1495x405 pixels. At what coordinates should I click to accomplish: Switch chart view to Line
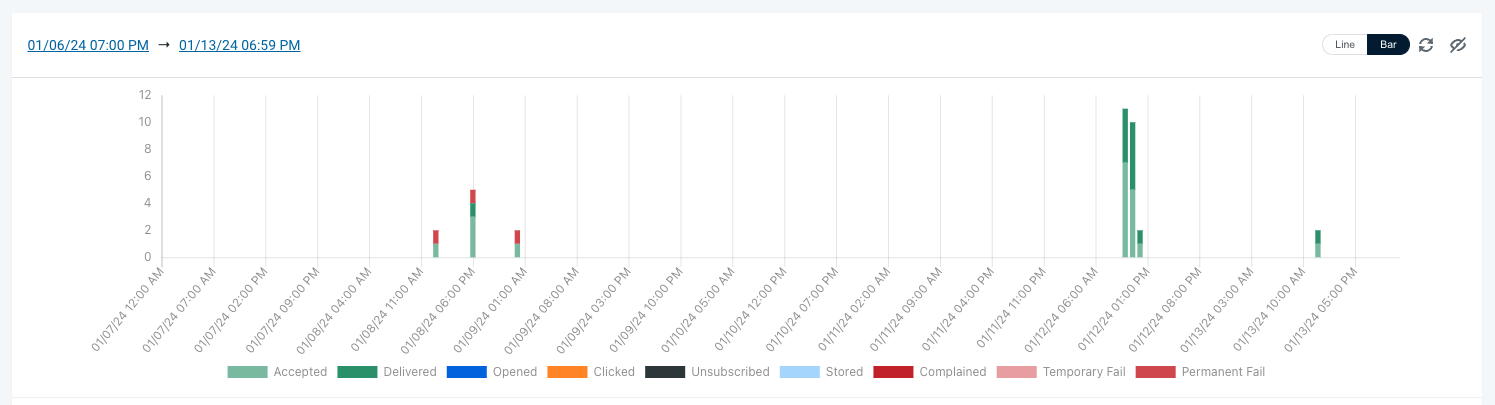[x=1345, y=45]
